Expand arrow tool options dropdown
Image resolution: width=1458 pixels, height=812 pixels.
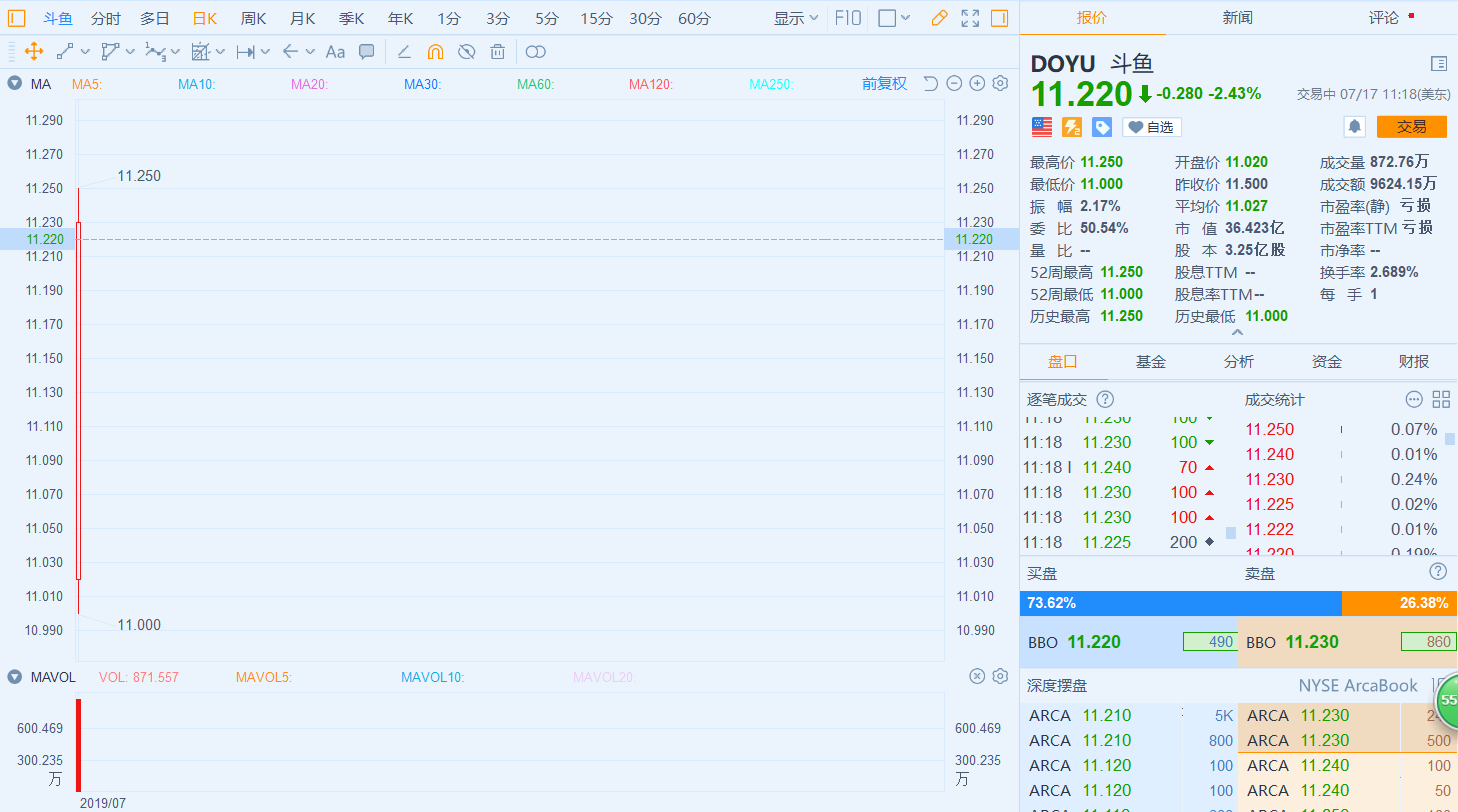[x=310, y=52]
